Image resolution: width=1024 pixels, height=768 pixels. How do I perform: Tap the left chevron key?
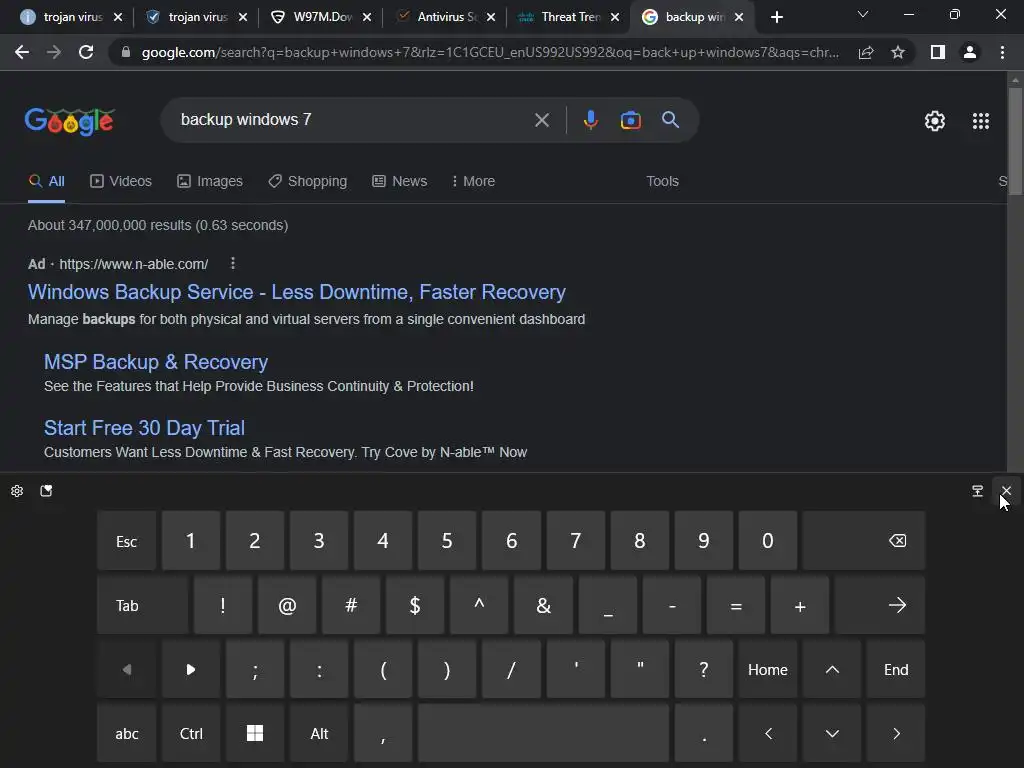point(768,733)
